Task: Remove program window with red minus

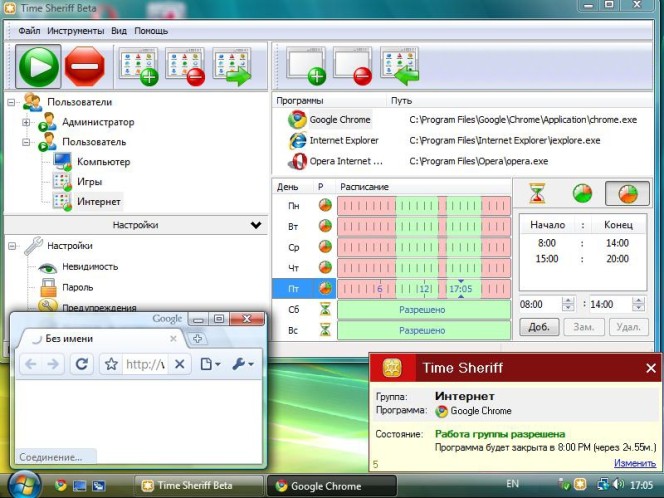Action: coord(352,66)
